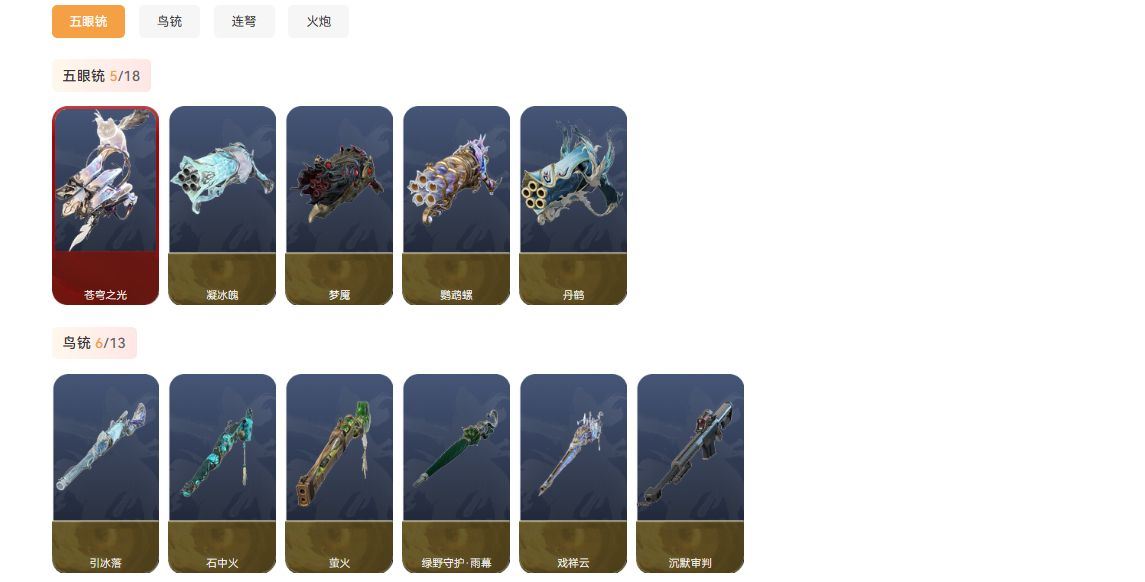The image size is (1145, 582).
Task: Select the 绿野守护·雨幕 skin
Action: 456,473
